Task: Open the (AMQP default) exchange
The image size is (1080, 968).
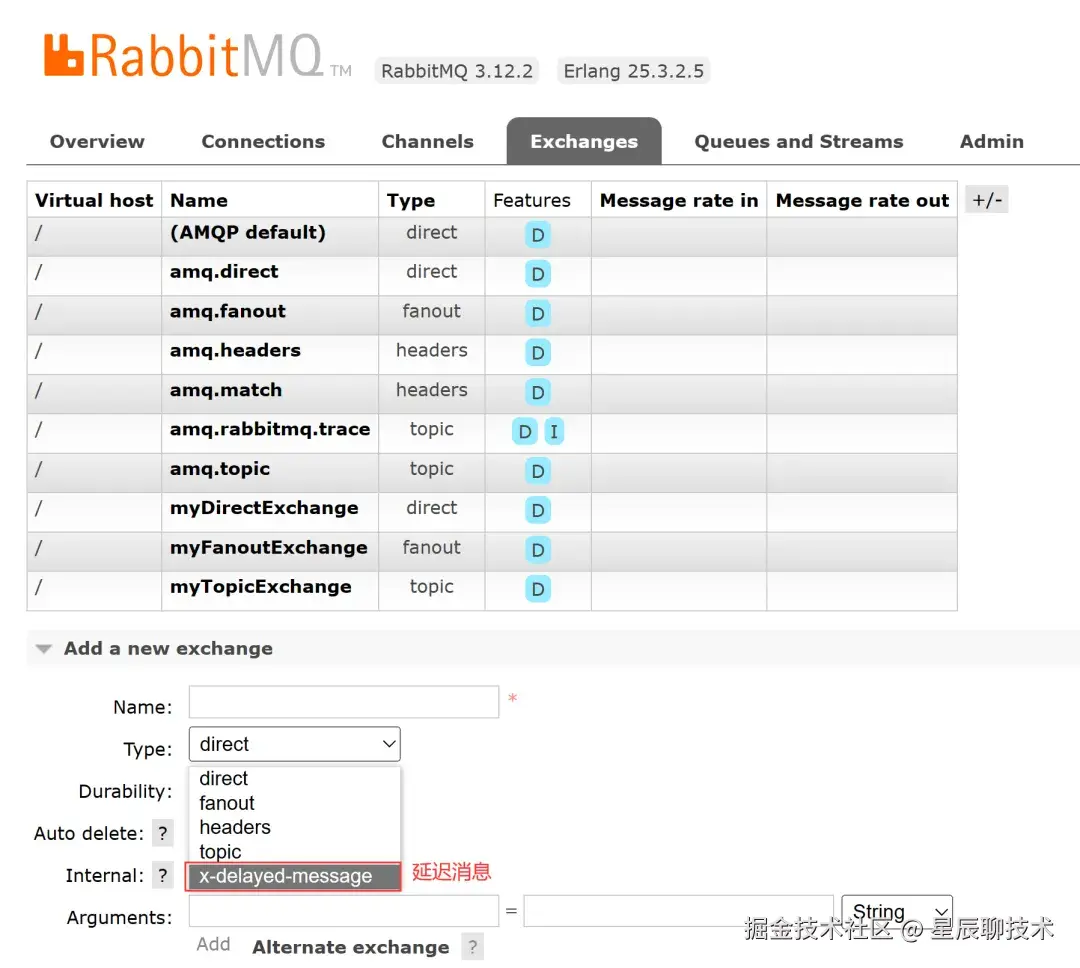Action: [x=248, y=232]
